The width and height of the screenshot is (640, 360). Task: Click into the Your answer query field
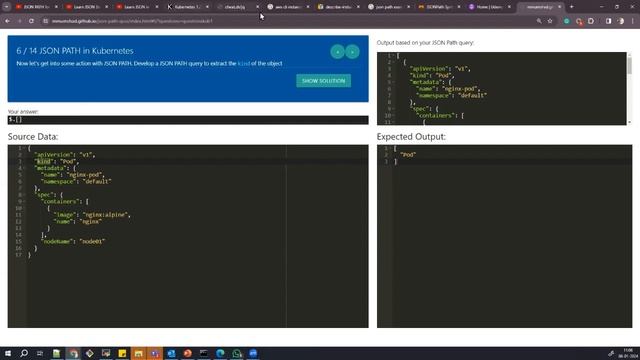pyautogui.click(x=188, y=120)
